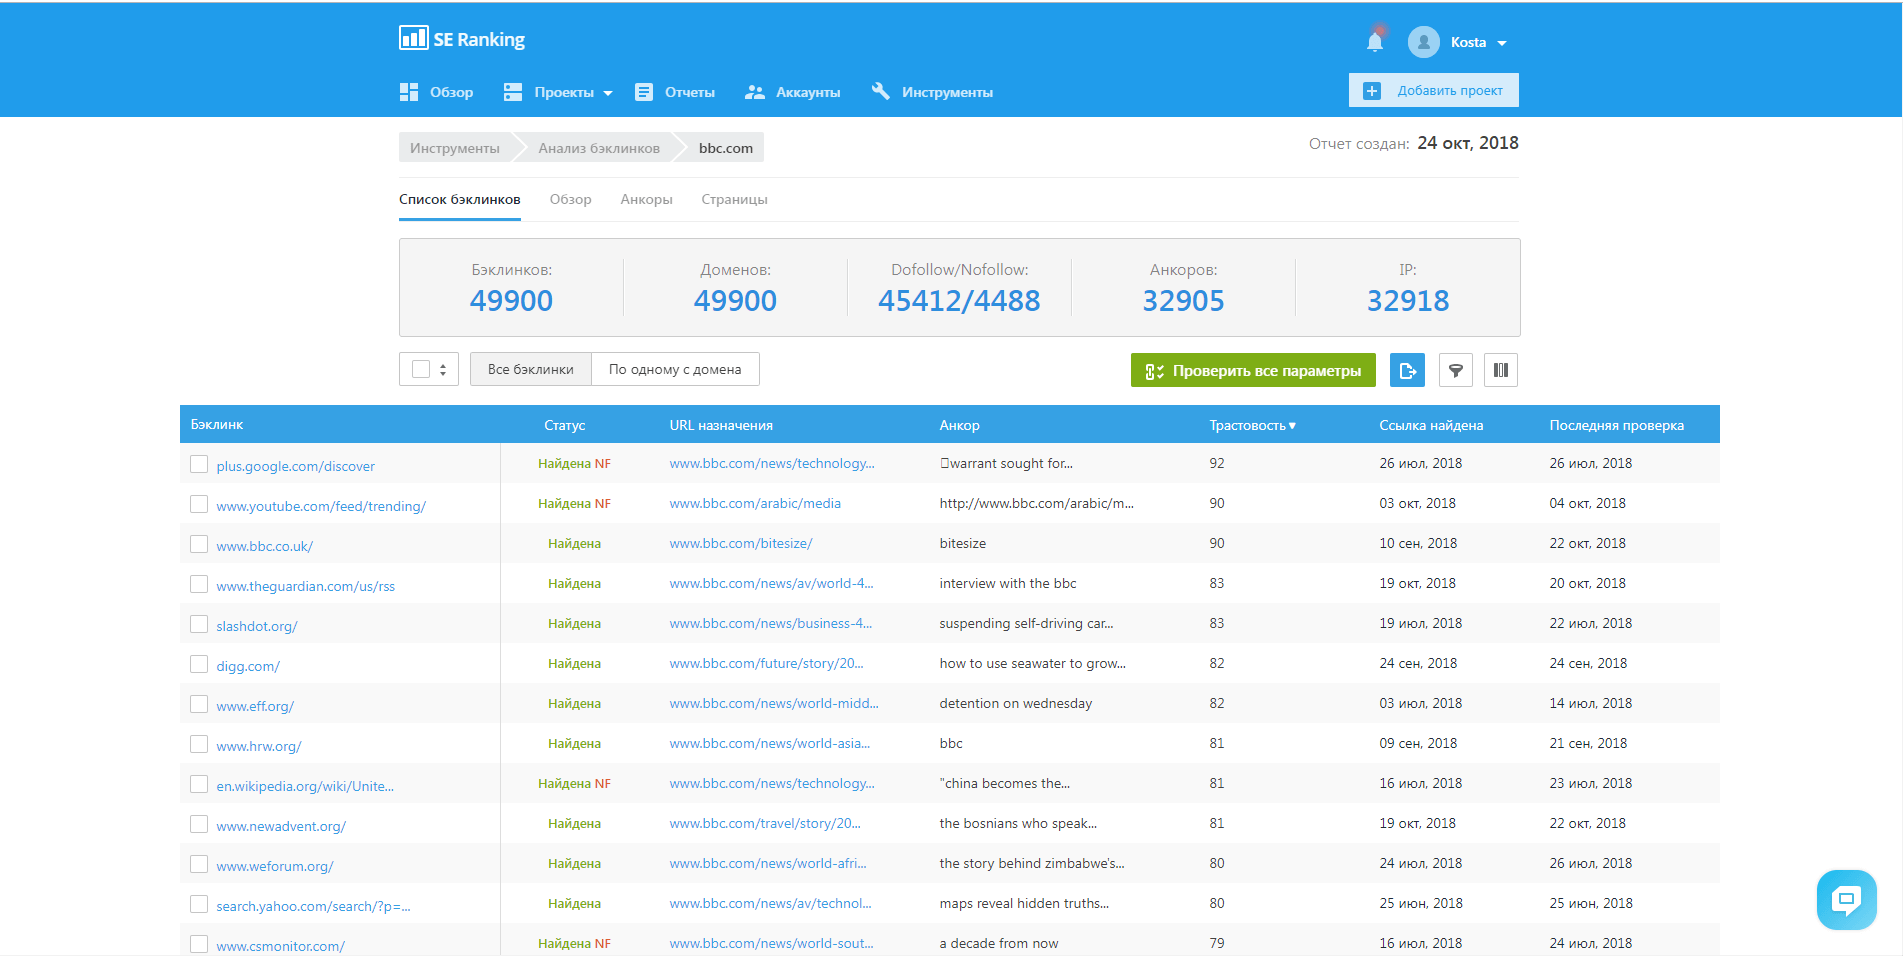This screenshot has width=1903, height=956.
Task: Check the www.hrw.org row checkbox
Action: pos(199,744)
